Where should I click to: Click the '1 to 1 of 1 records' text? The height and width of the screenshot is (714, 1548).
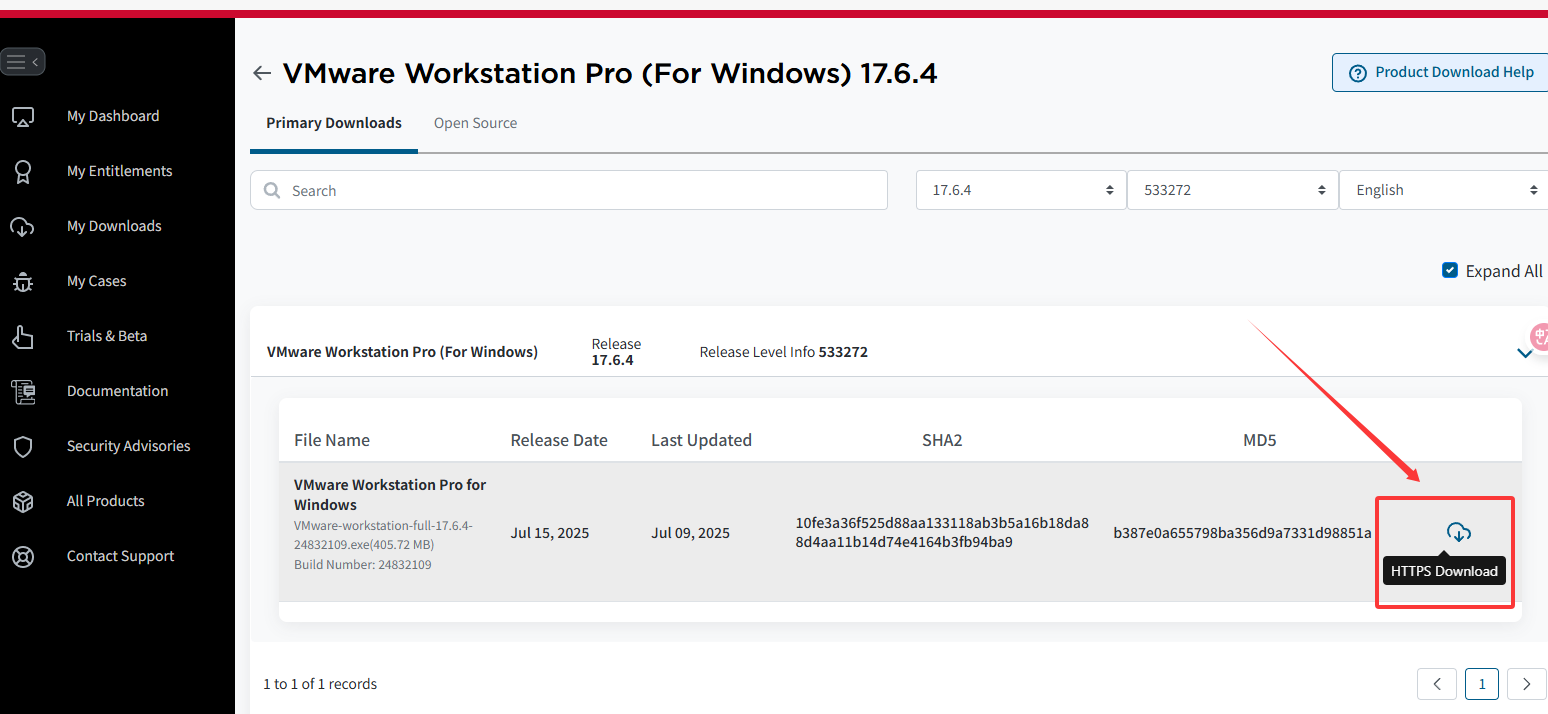coord(320,684)
